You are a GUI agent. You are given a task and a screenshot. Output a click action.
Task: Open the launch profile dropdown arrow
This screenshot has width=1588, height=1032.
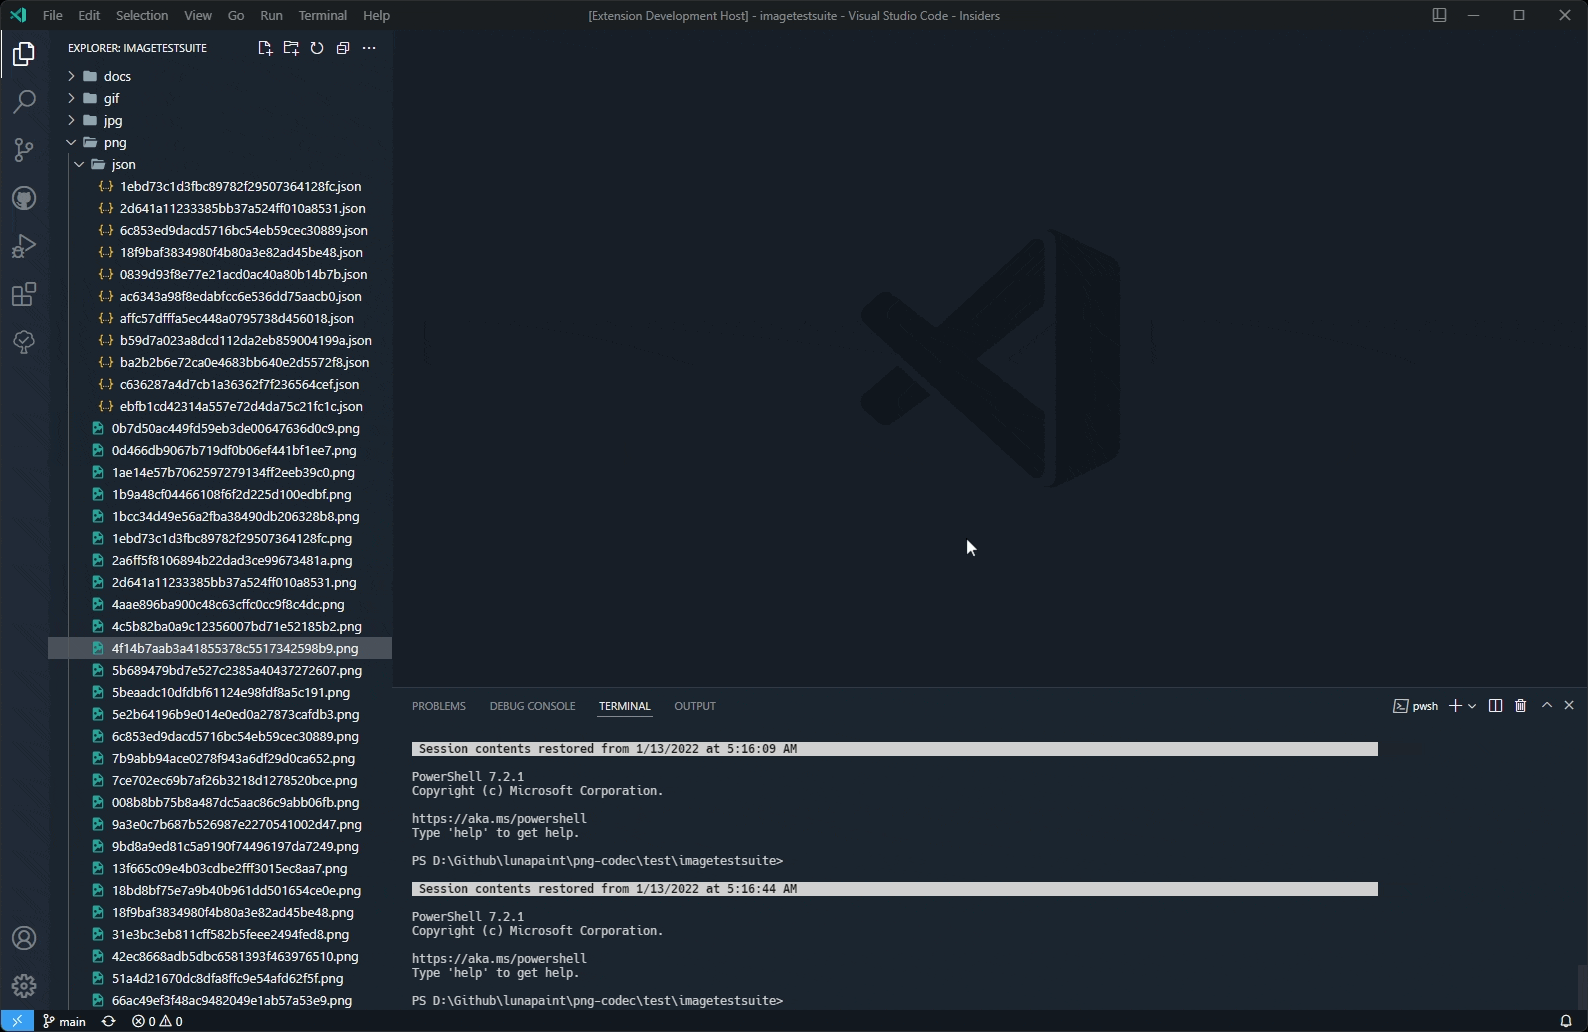pyautogui.click(x=1472, y=706)
